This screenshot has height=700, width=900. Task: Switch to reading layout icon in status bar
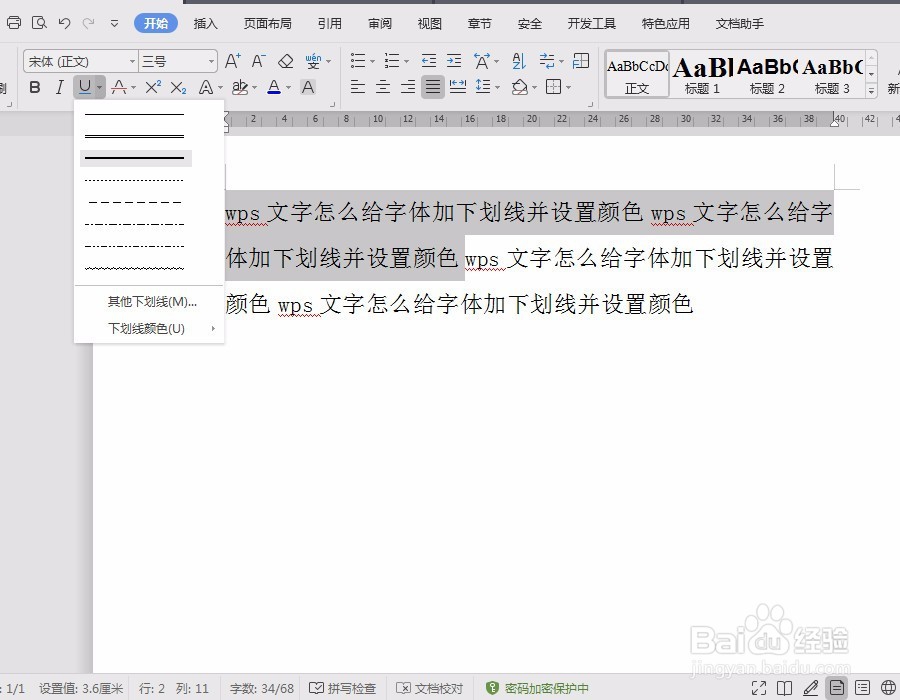click(784, 687)
